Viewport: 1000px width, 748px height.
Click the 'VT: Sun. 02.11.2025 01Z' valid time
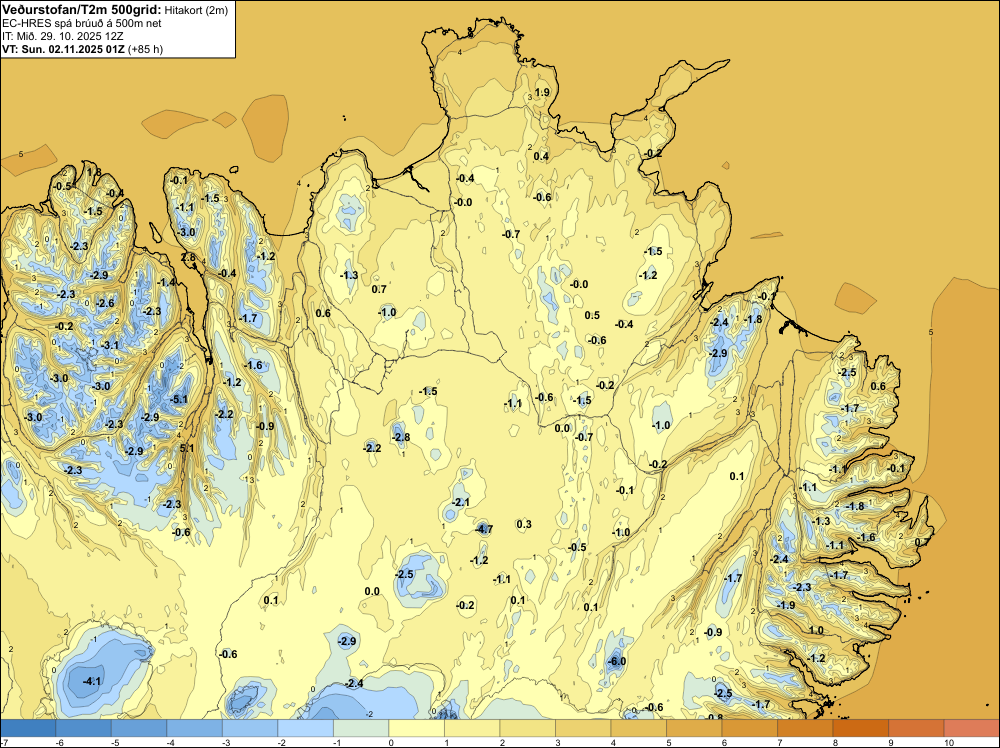point(64,49)
